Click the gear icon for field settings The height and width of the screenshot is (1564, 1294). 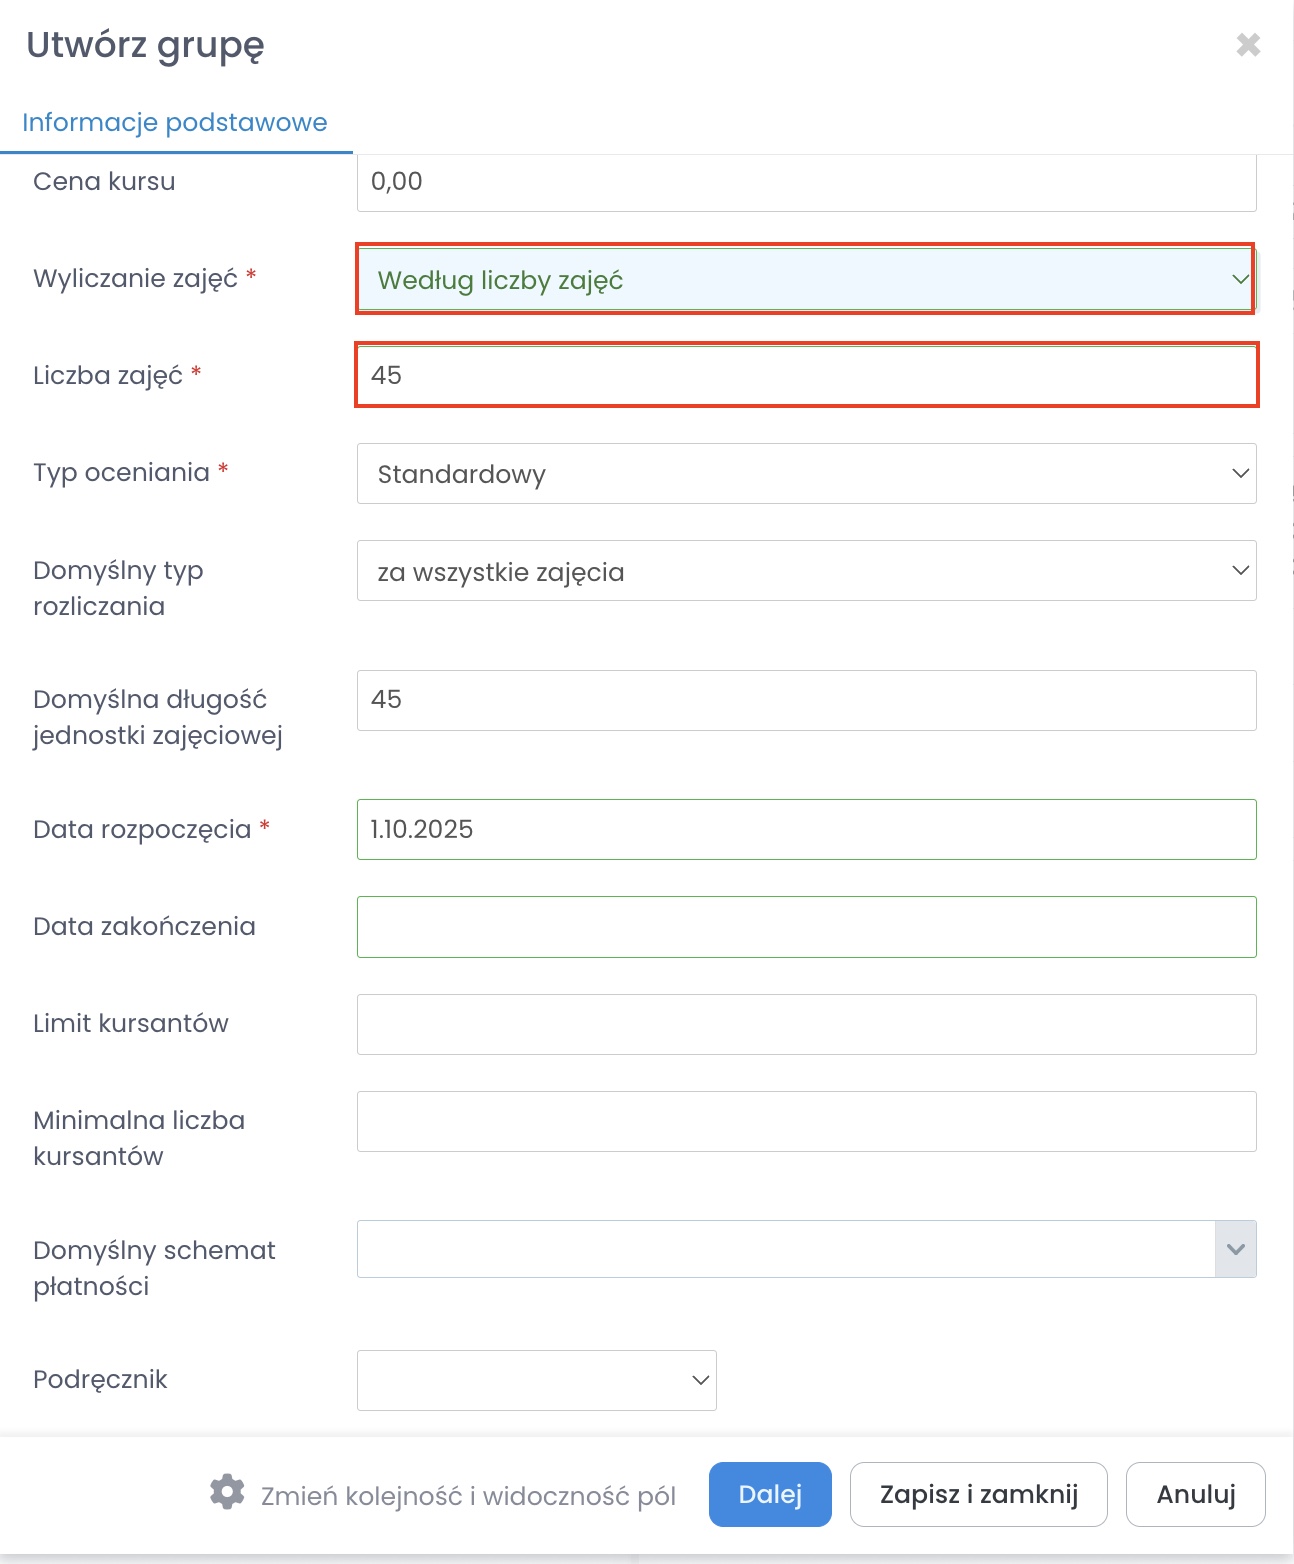click(x=227, y=1492)
